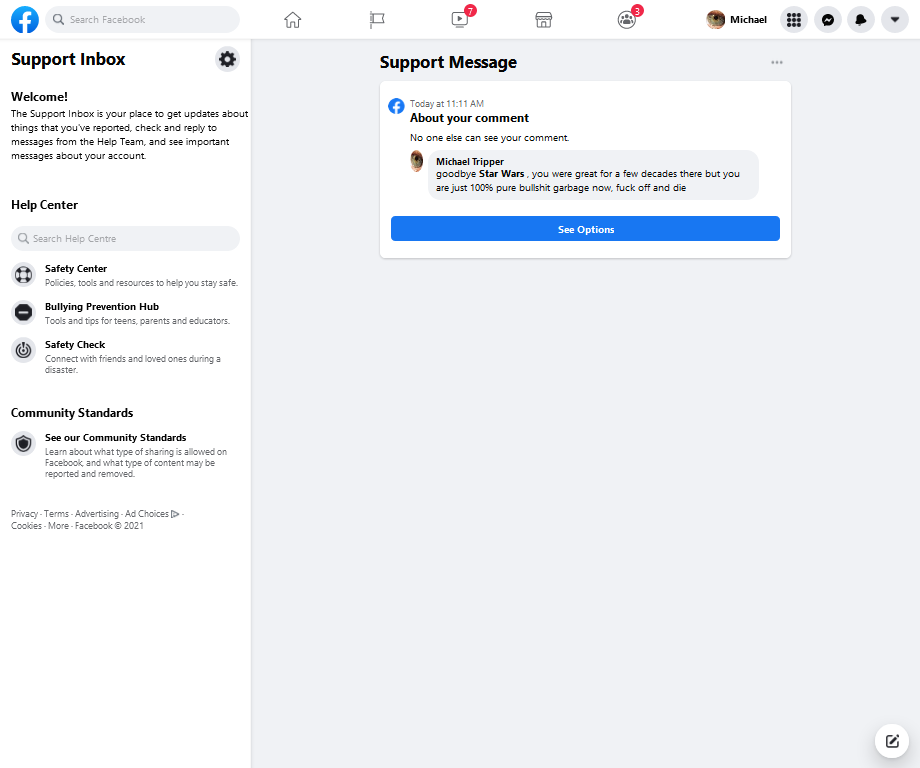920x768 pixels.
Task: Click the 'About your comment' heading
Action: pos(469,118)
